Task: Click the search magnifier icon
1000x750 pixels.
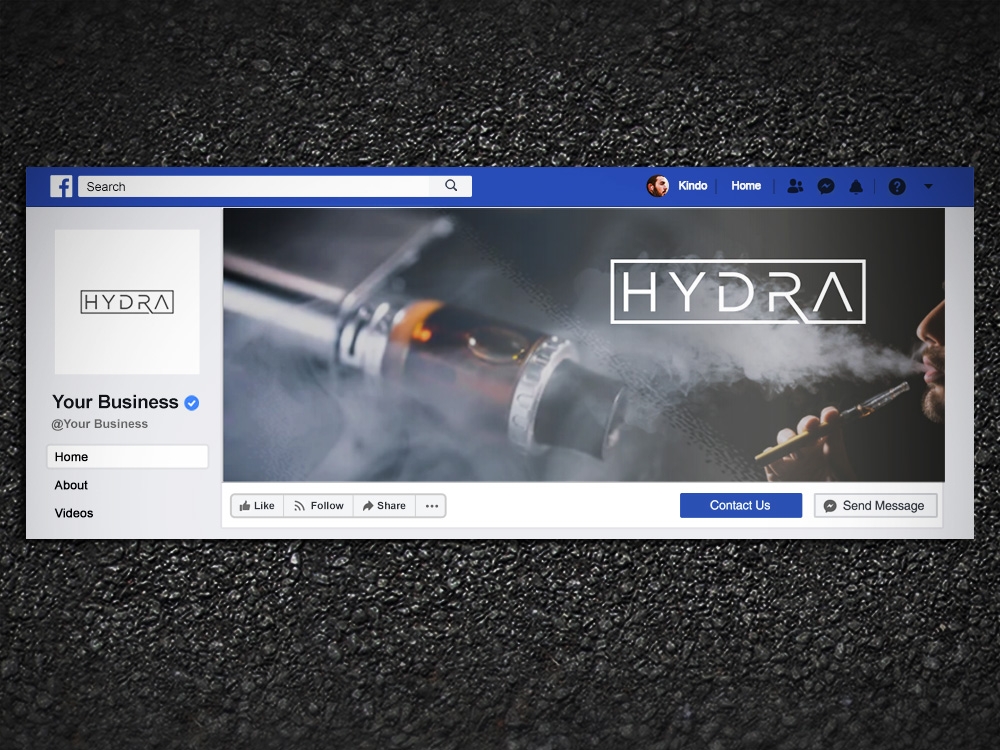Action: 450,185
